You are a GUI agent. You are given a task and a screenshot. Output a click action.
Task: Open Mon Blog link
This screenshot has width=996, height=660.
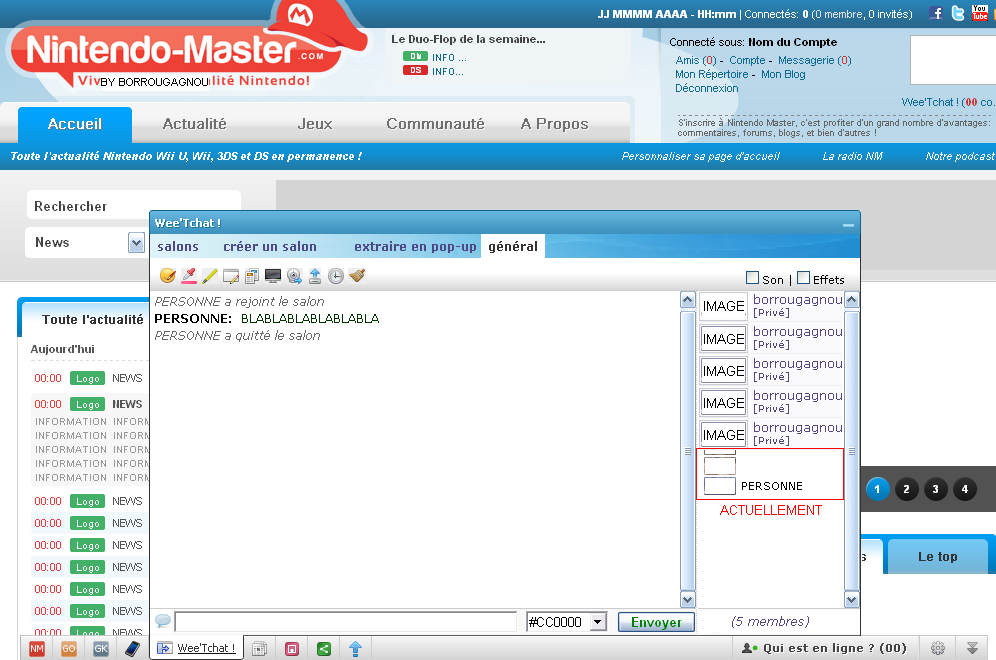[783, 74]
